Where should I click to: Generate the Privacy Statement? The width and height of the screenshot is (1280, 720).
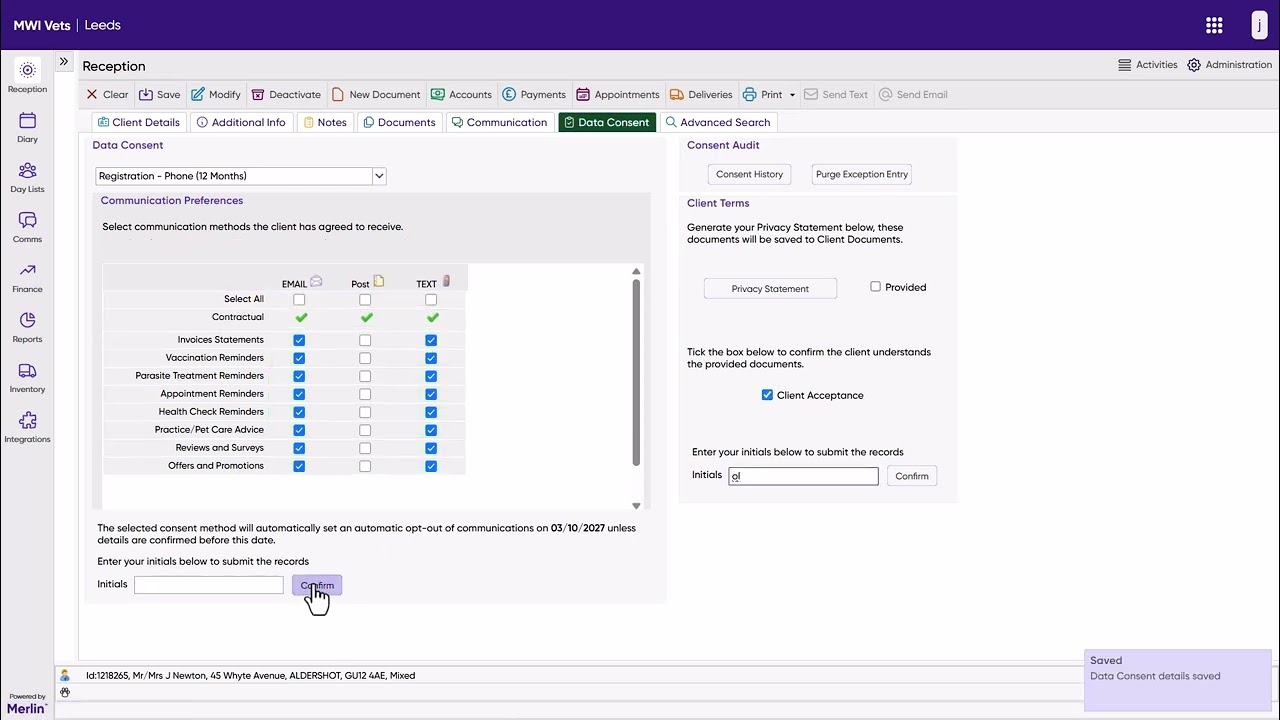click(770, 289)
